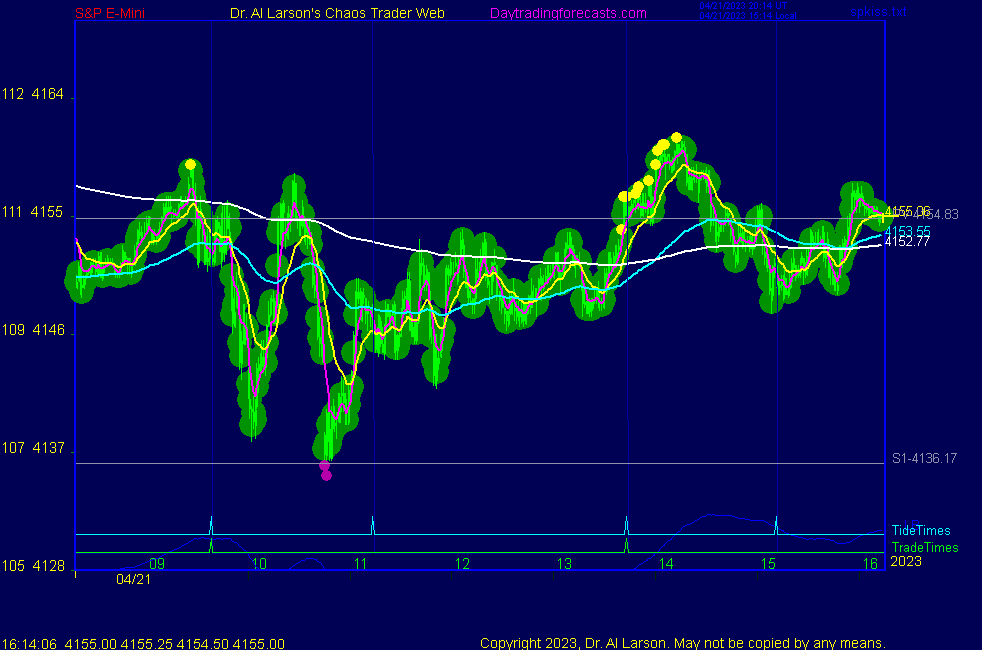The width and height of the screenshot is (982, 650).
Task: Click the "spkiss.txt" file label
Action: coord(878,11)
